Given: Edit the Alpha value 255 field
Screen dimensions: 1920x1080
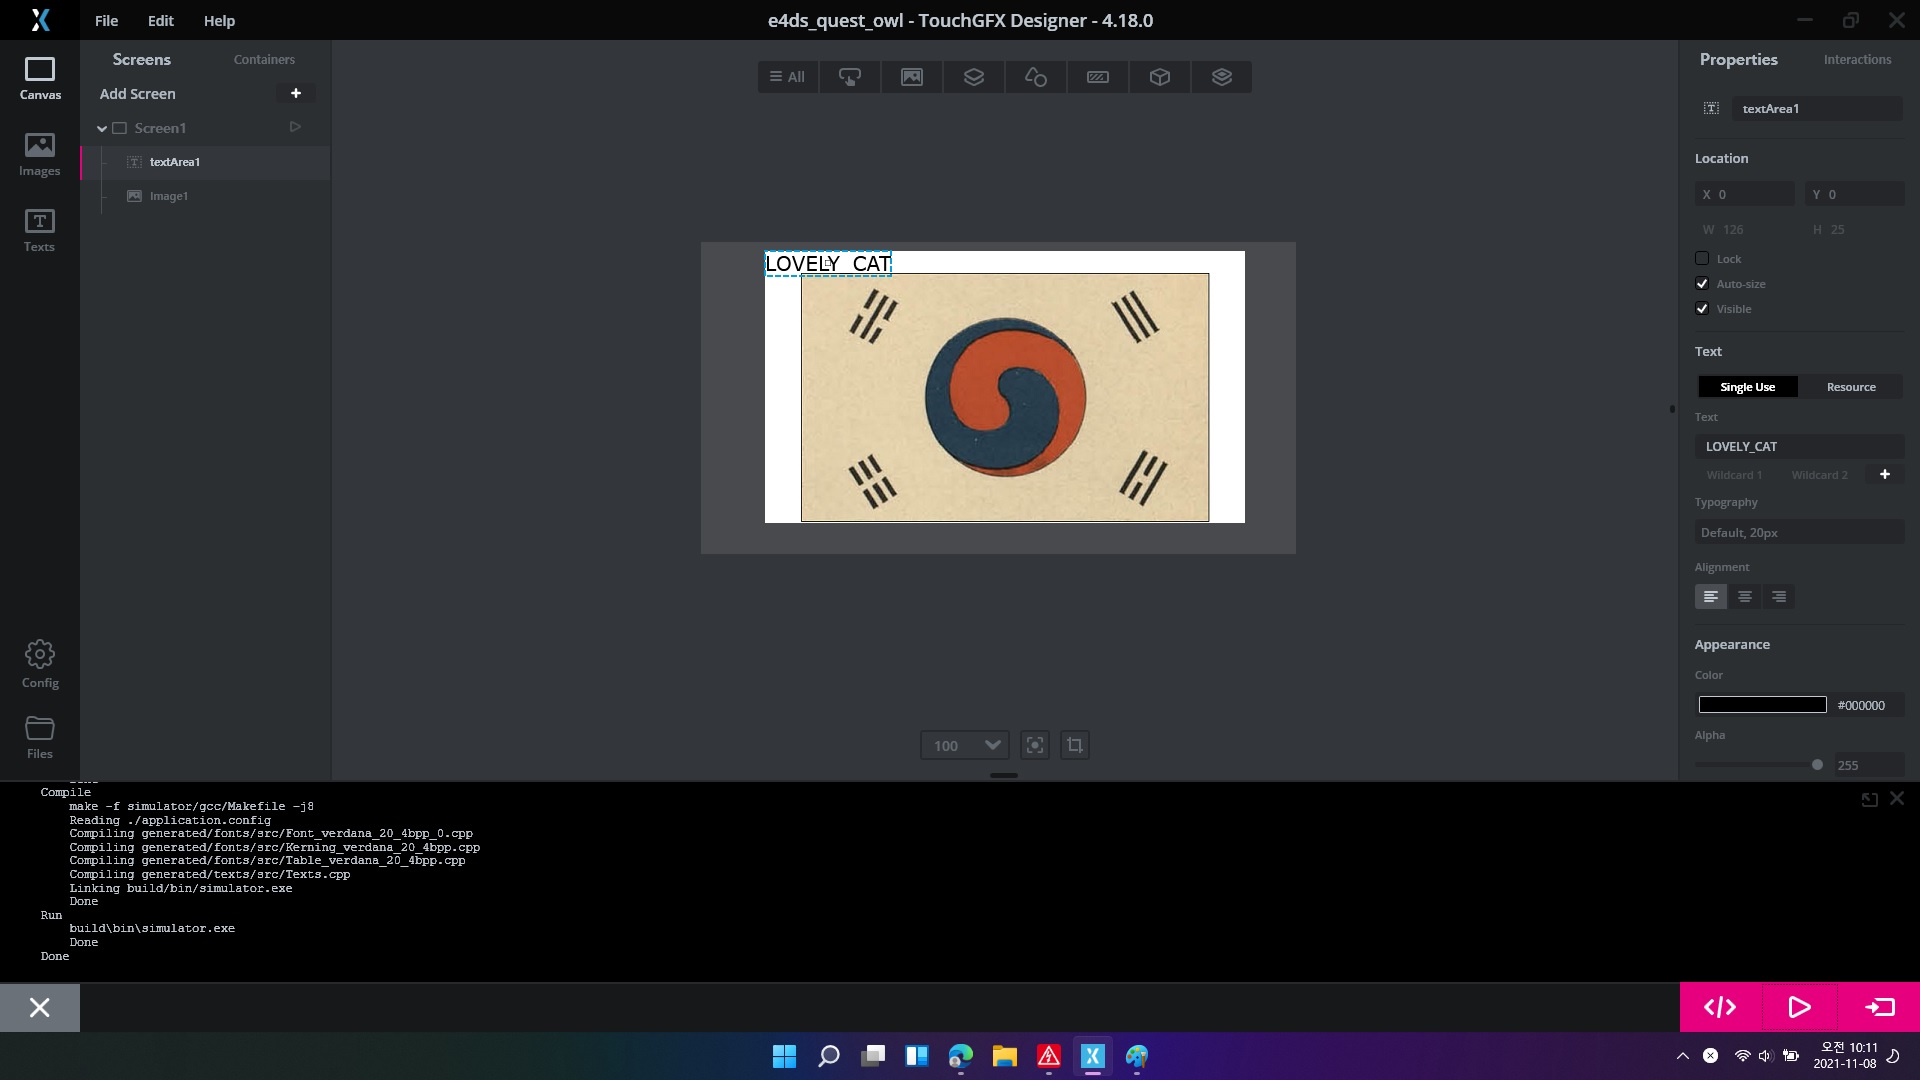Looking at the screenshot, I should (x=1868, y=765).
